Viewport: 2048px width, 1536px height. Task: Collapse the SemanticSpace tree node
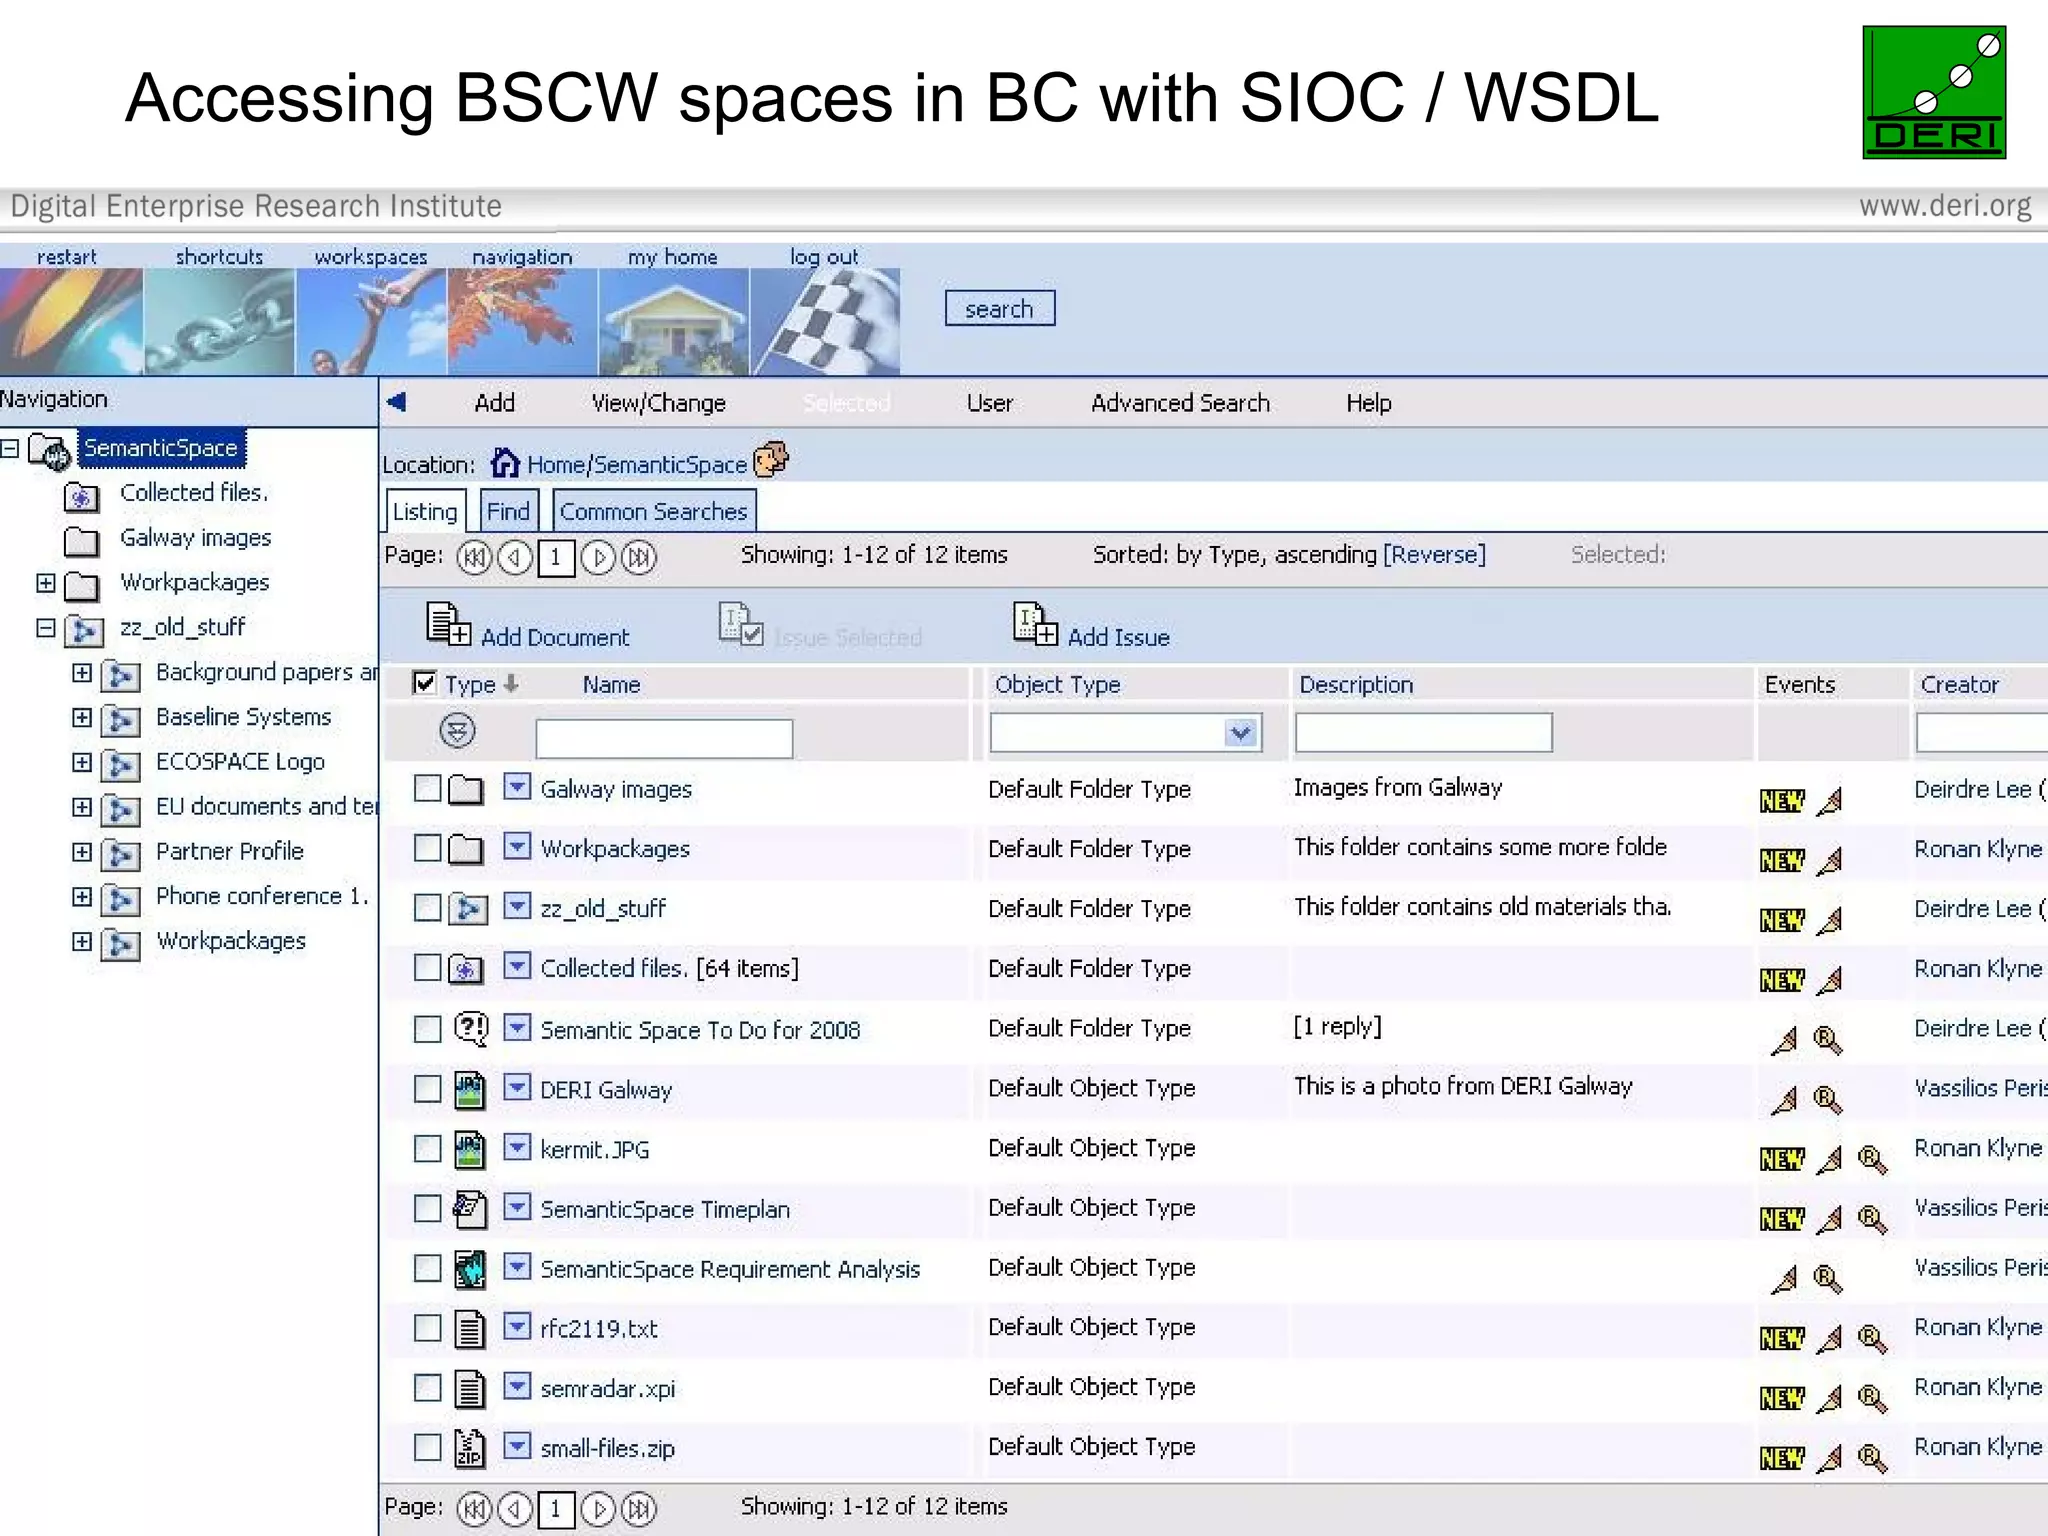tap(10, 448)
